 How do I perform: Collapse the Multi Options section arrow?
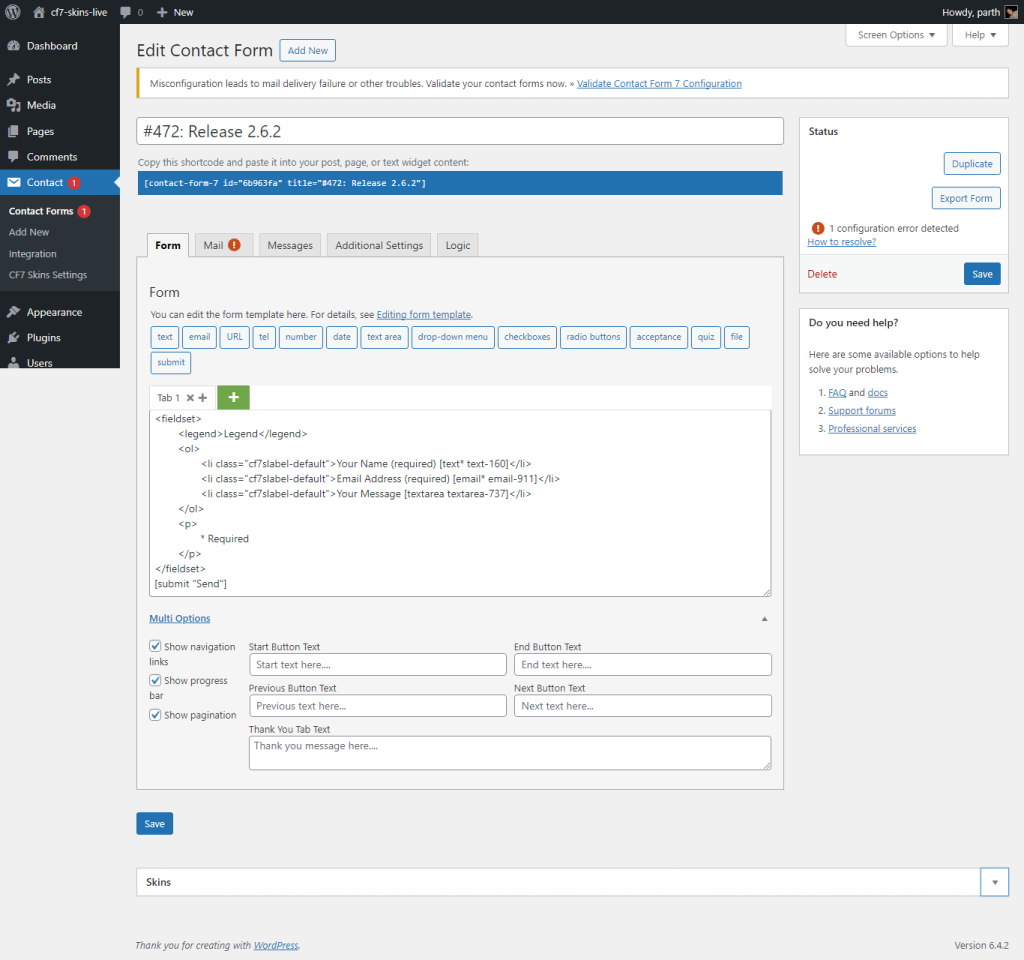click(764, 619)
